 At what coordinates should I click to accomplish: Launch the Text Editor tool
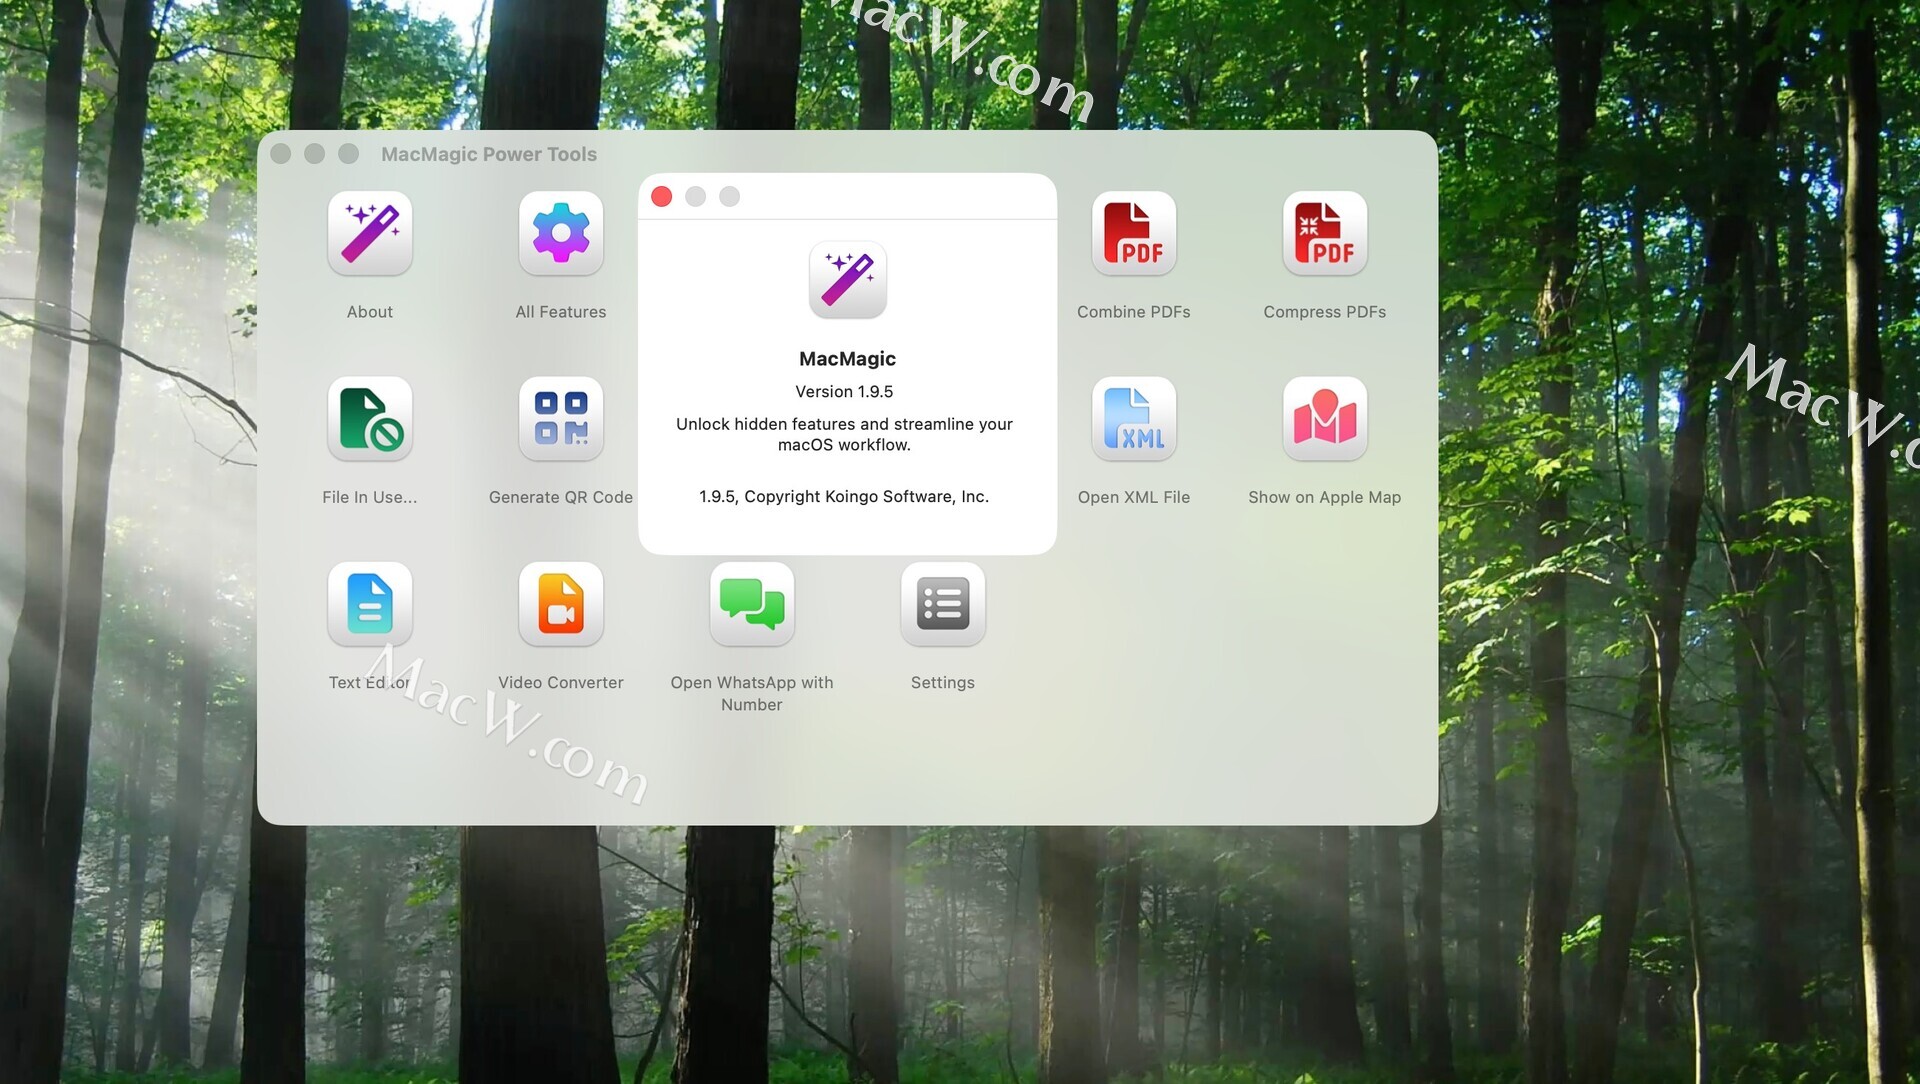point(369,603)
